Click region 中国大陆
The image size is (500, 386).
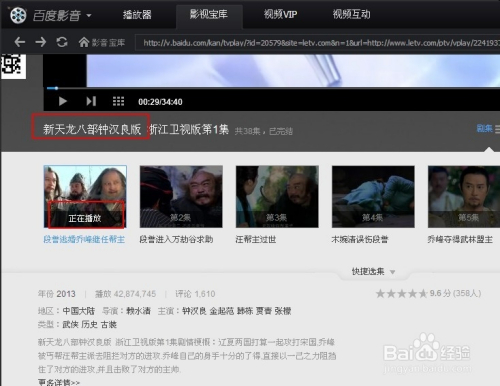tap(79, 311)
